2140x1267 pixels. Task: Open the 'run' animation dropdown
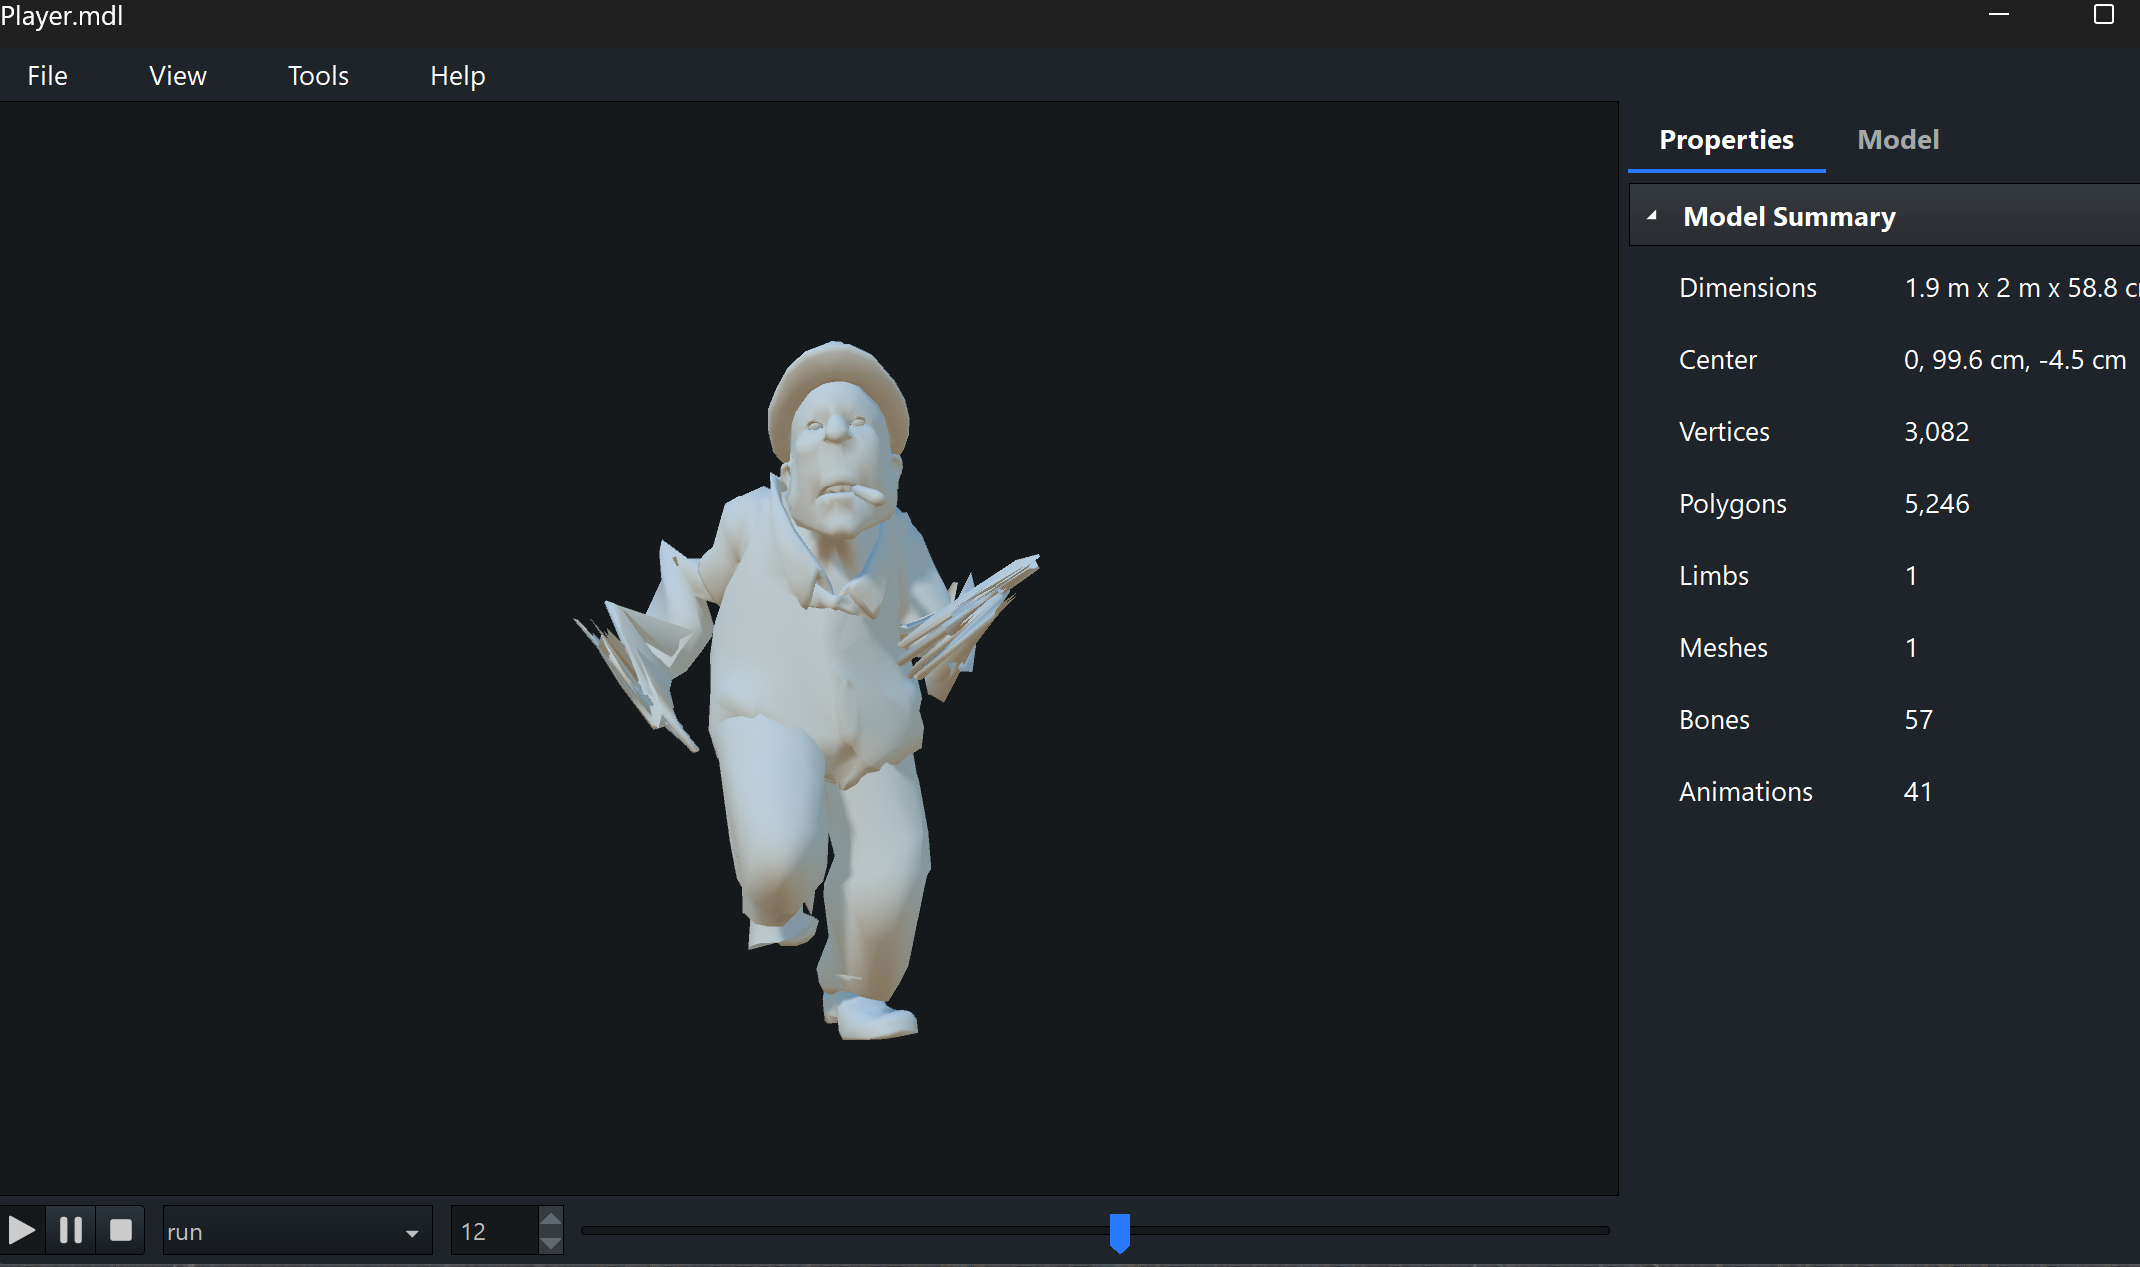click(411, 1232)
